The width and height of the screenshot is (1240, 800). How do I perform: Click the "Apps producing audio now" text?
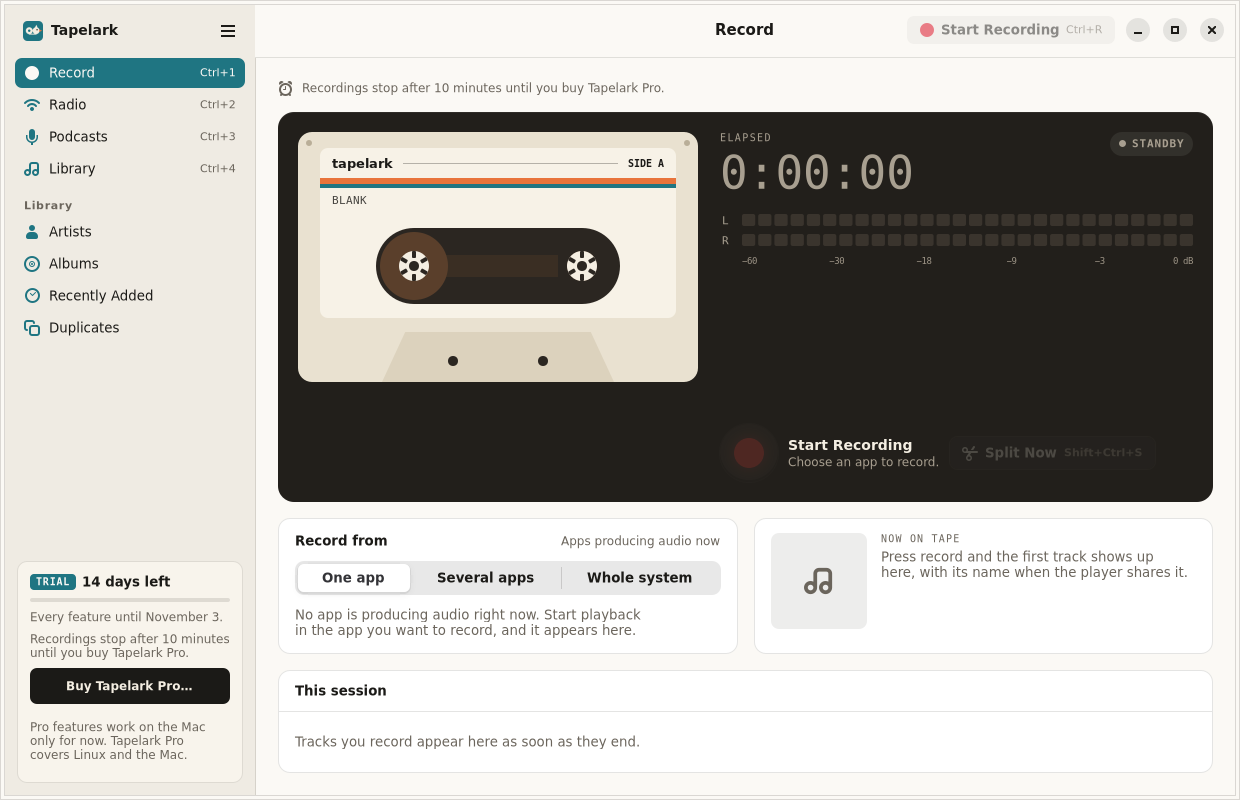coord(640,541)
